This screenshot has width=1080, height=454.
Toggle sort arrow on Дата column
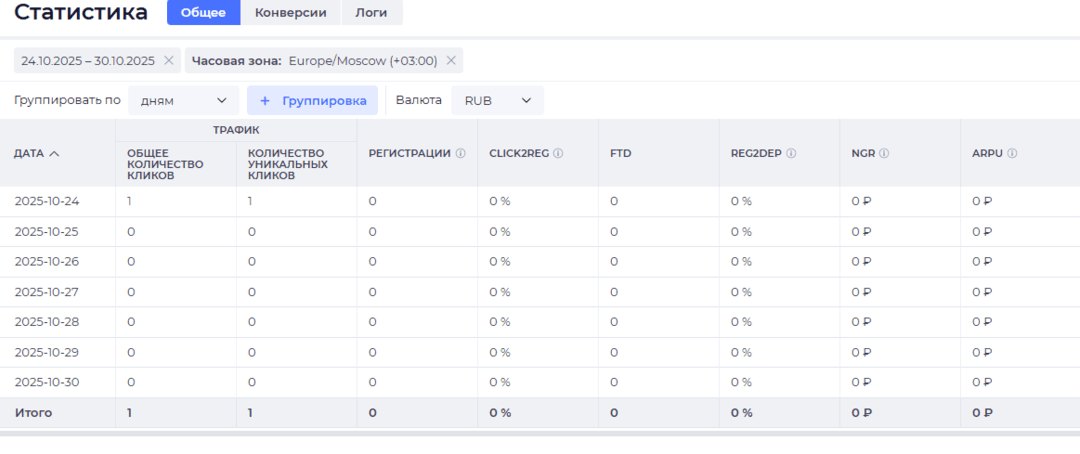click(54, 154)
